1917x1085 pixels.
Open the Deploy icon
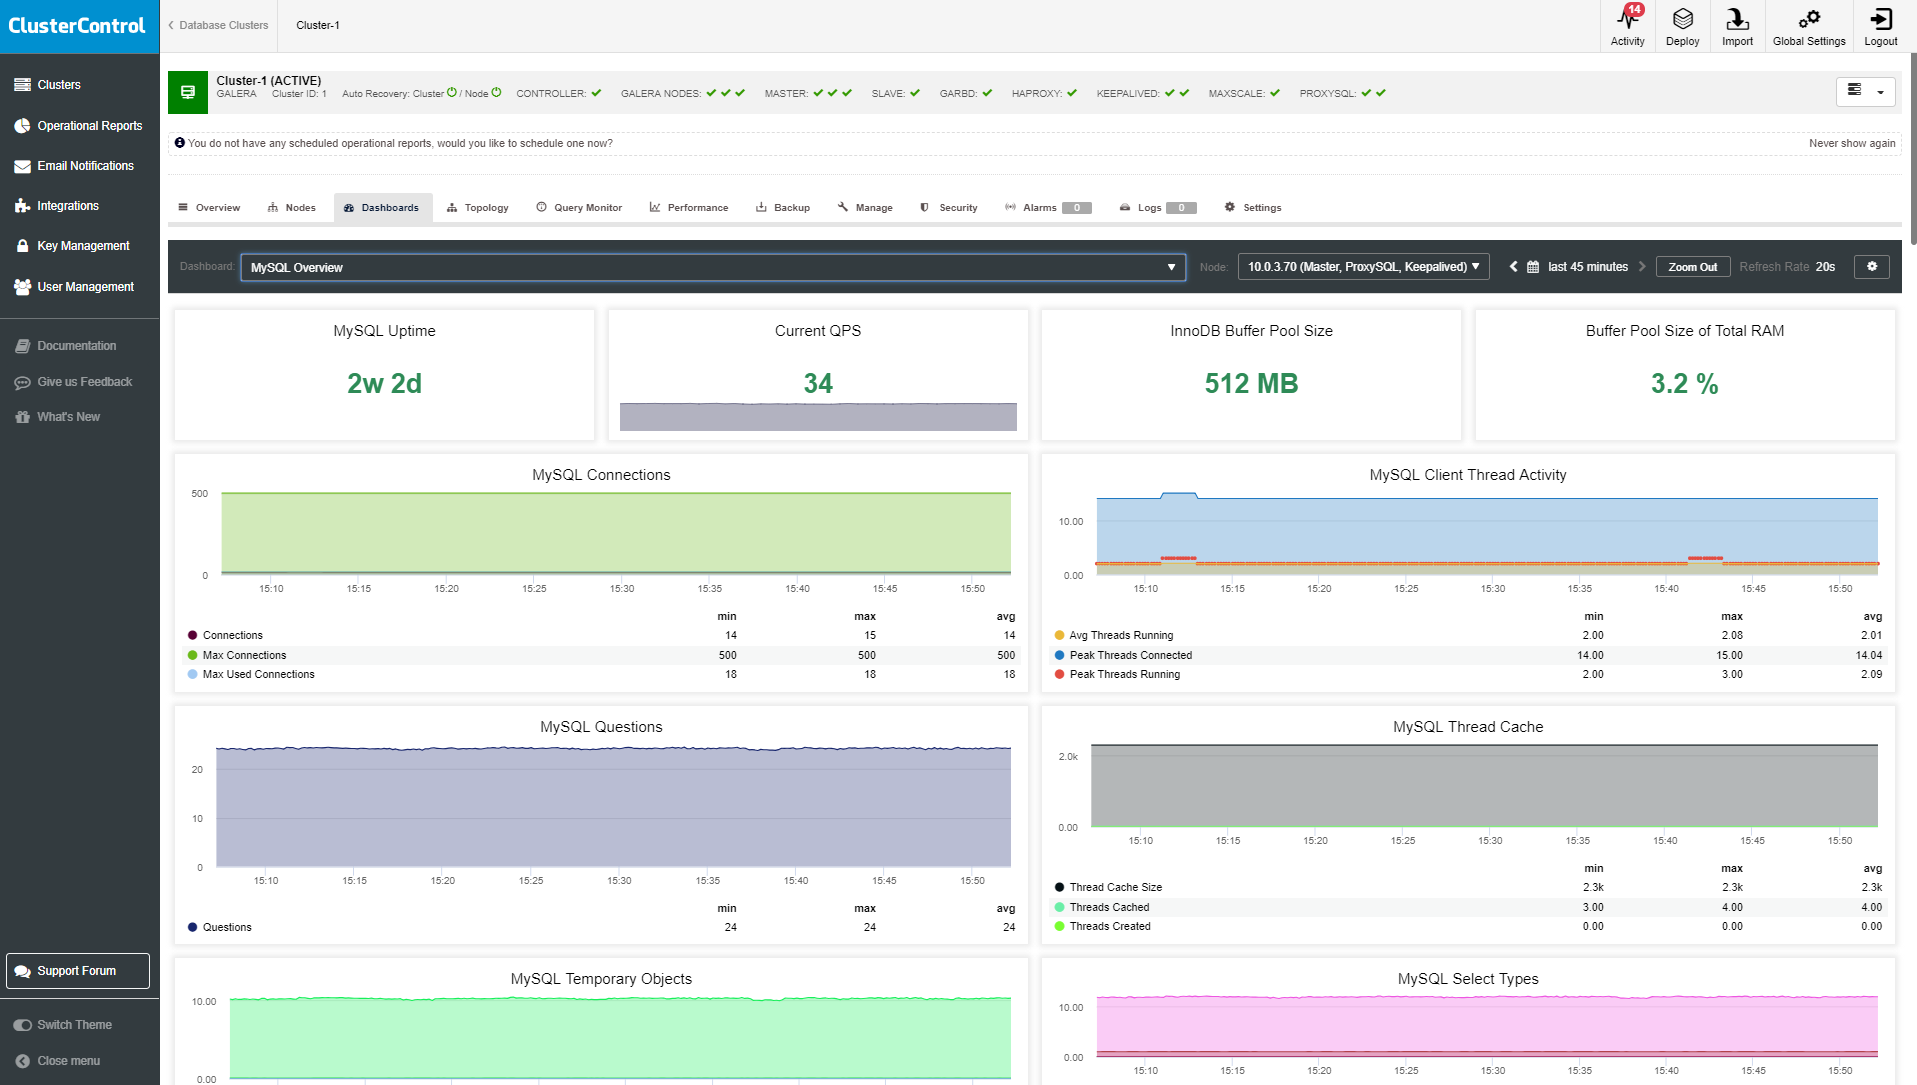point(1682,26)
